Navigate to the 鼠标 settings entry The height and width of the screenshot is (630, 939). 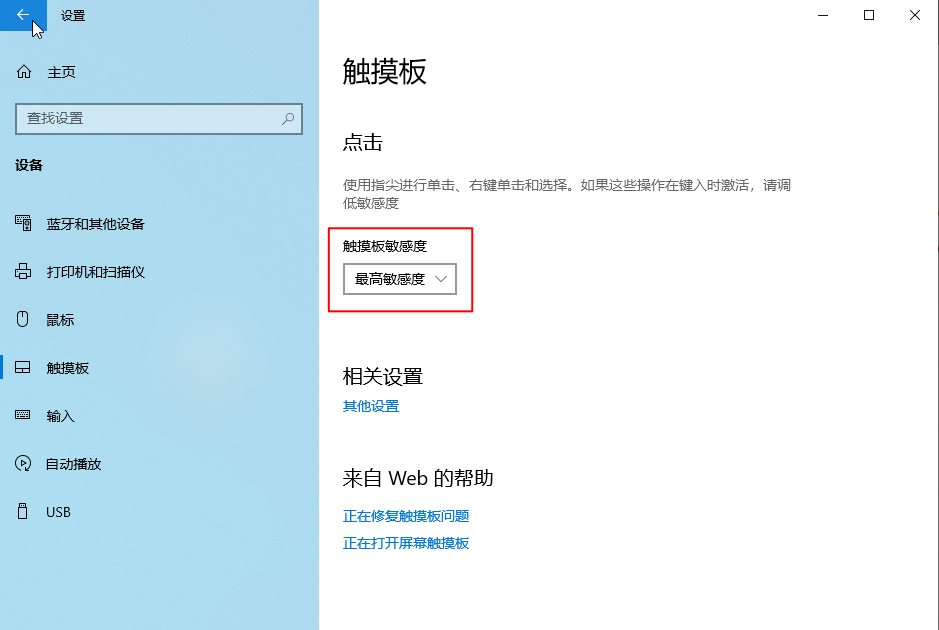60,320
